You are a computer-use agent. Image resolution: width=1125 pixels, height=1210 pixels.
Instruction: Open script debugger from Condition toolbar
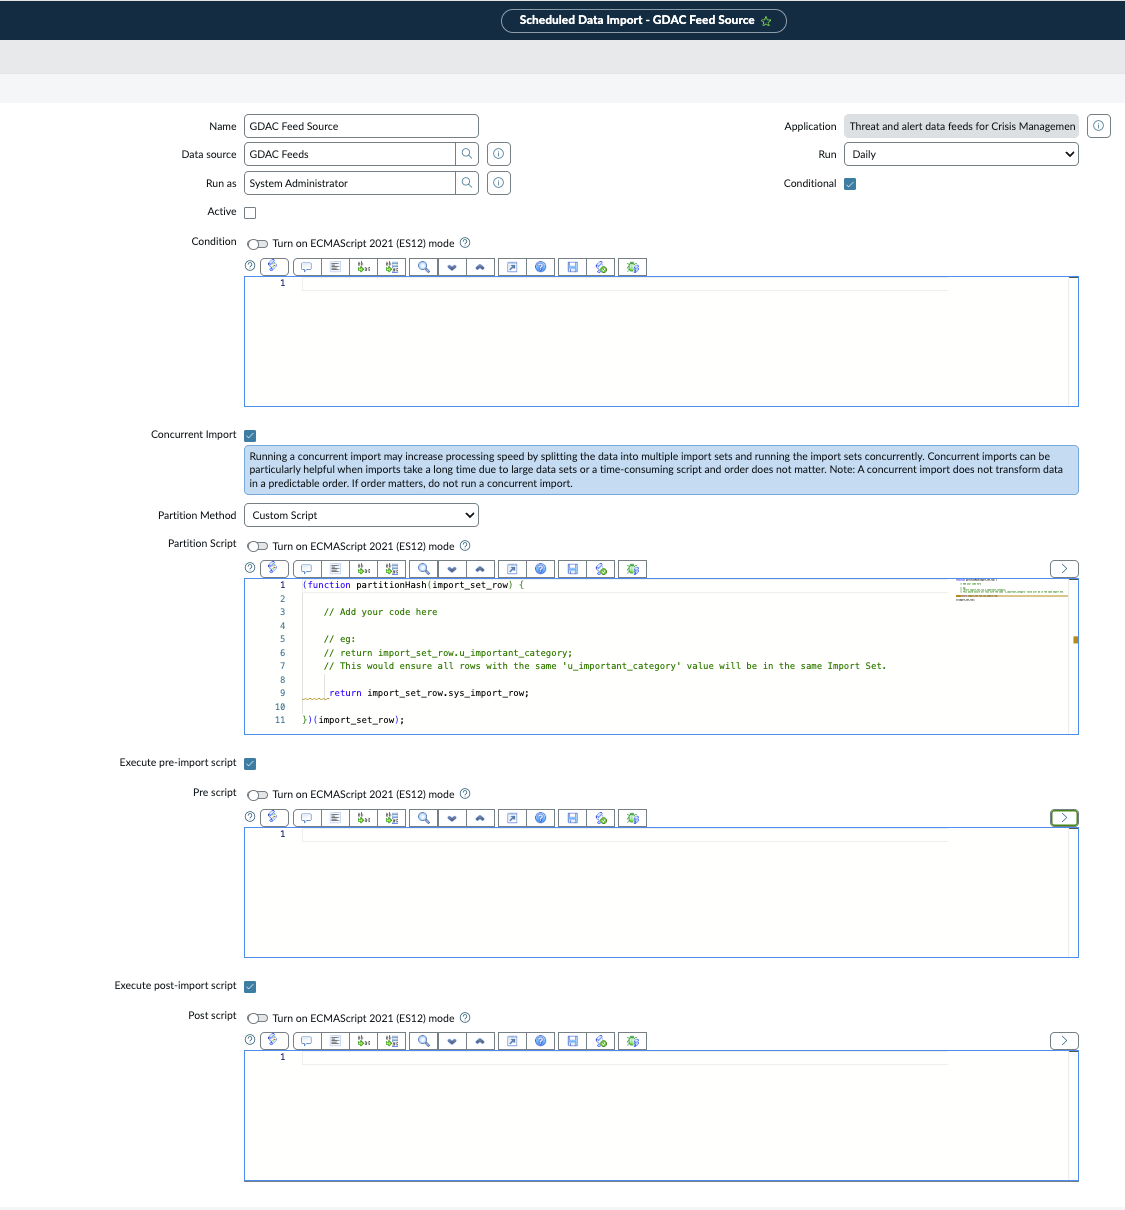(633, 267)
